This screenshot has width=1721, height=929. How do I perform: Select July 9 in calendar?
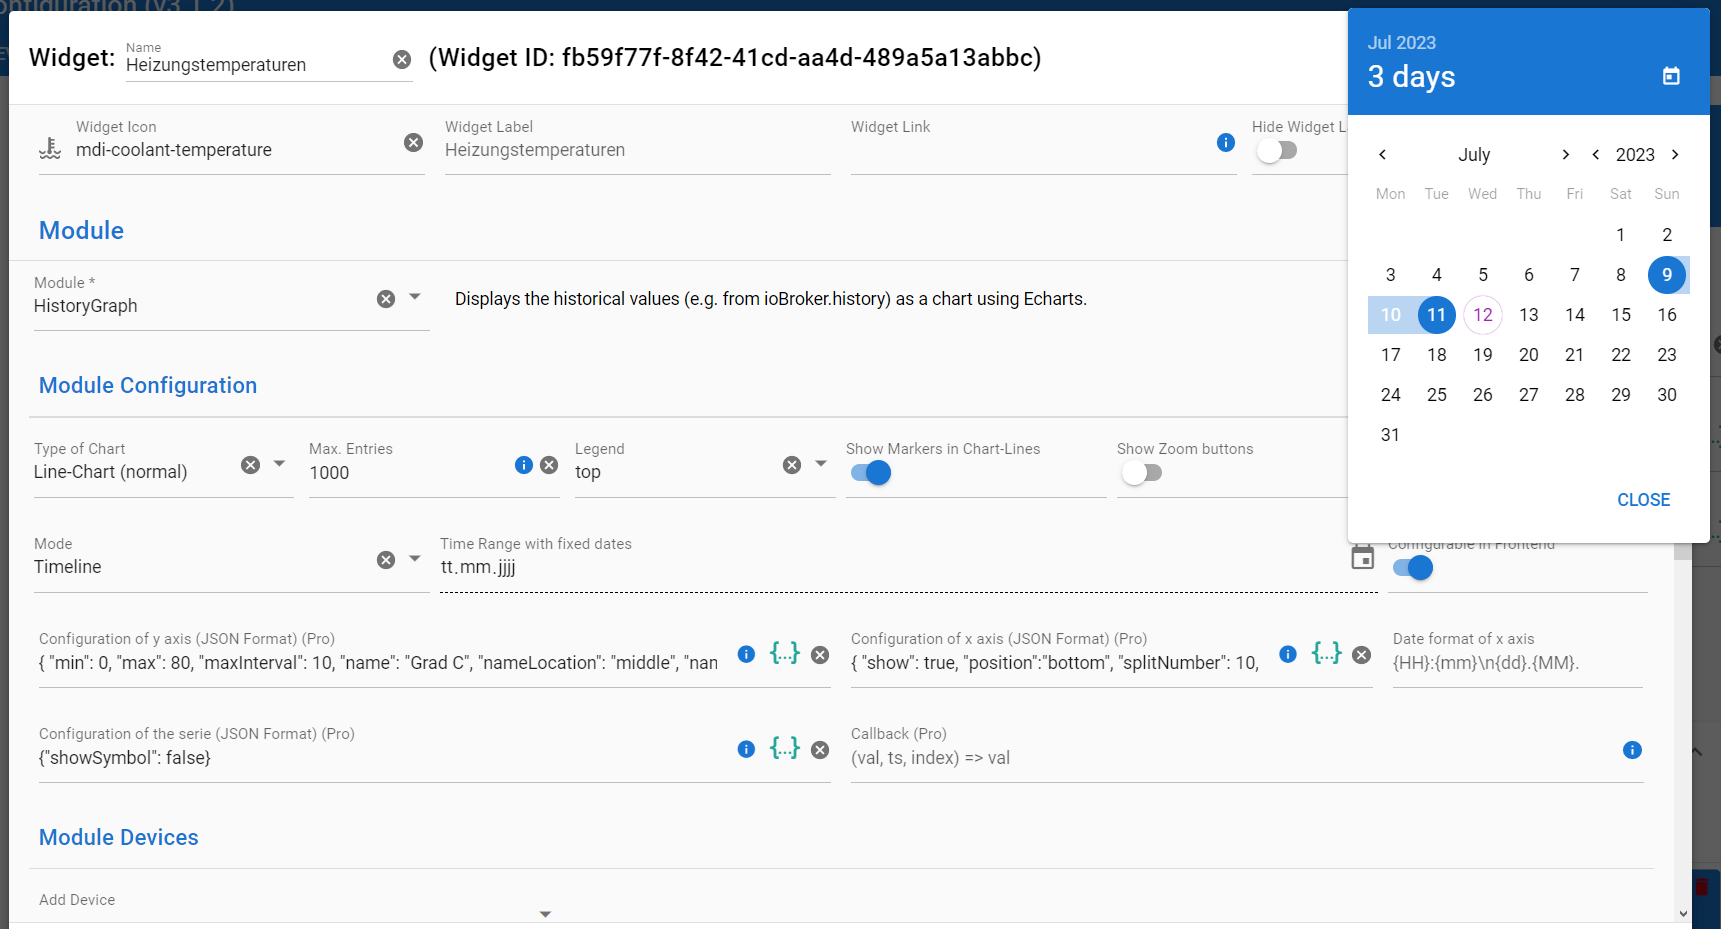pos(1667,275)
